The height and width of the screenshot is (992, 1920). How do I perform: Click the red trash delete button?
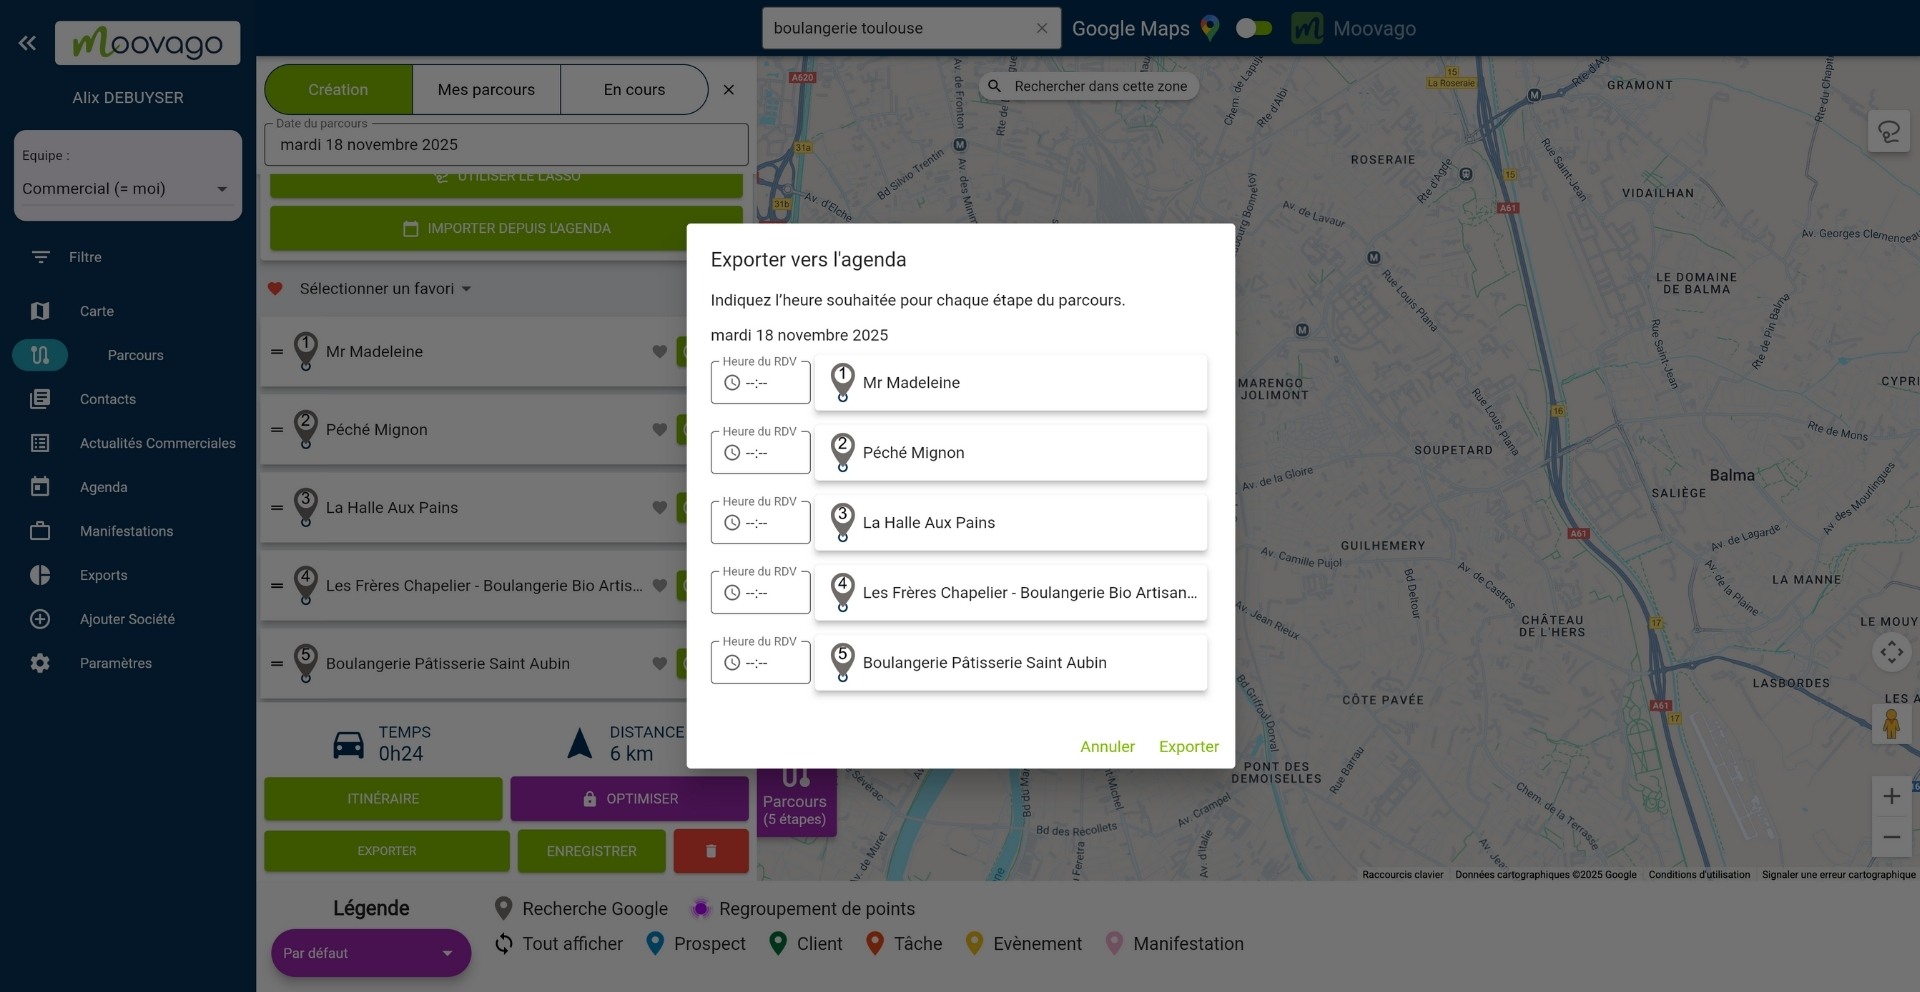711,851
